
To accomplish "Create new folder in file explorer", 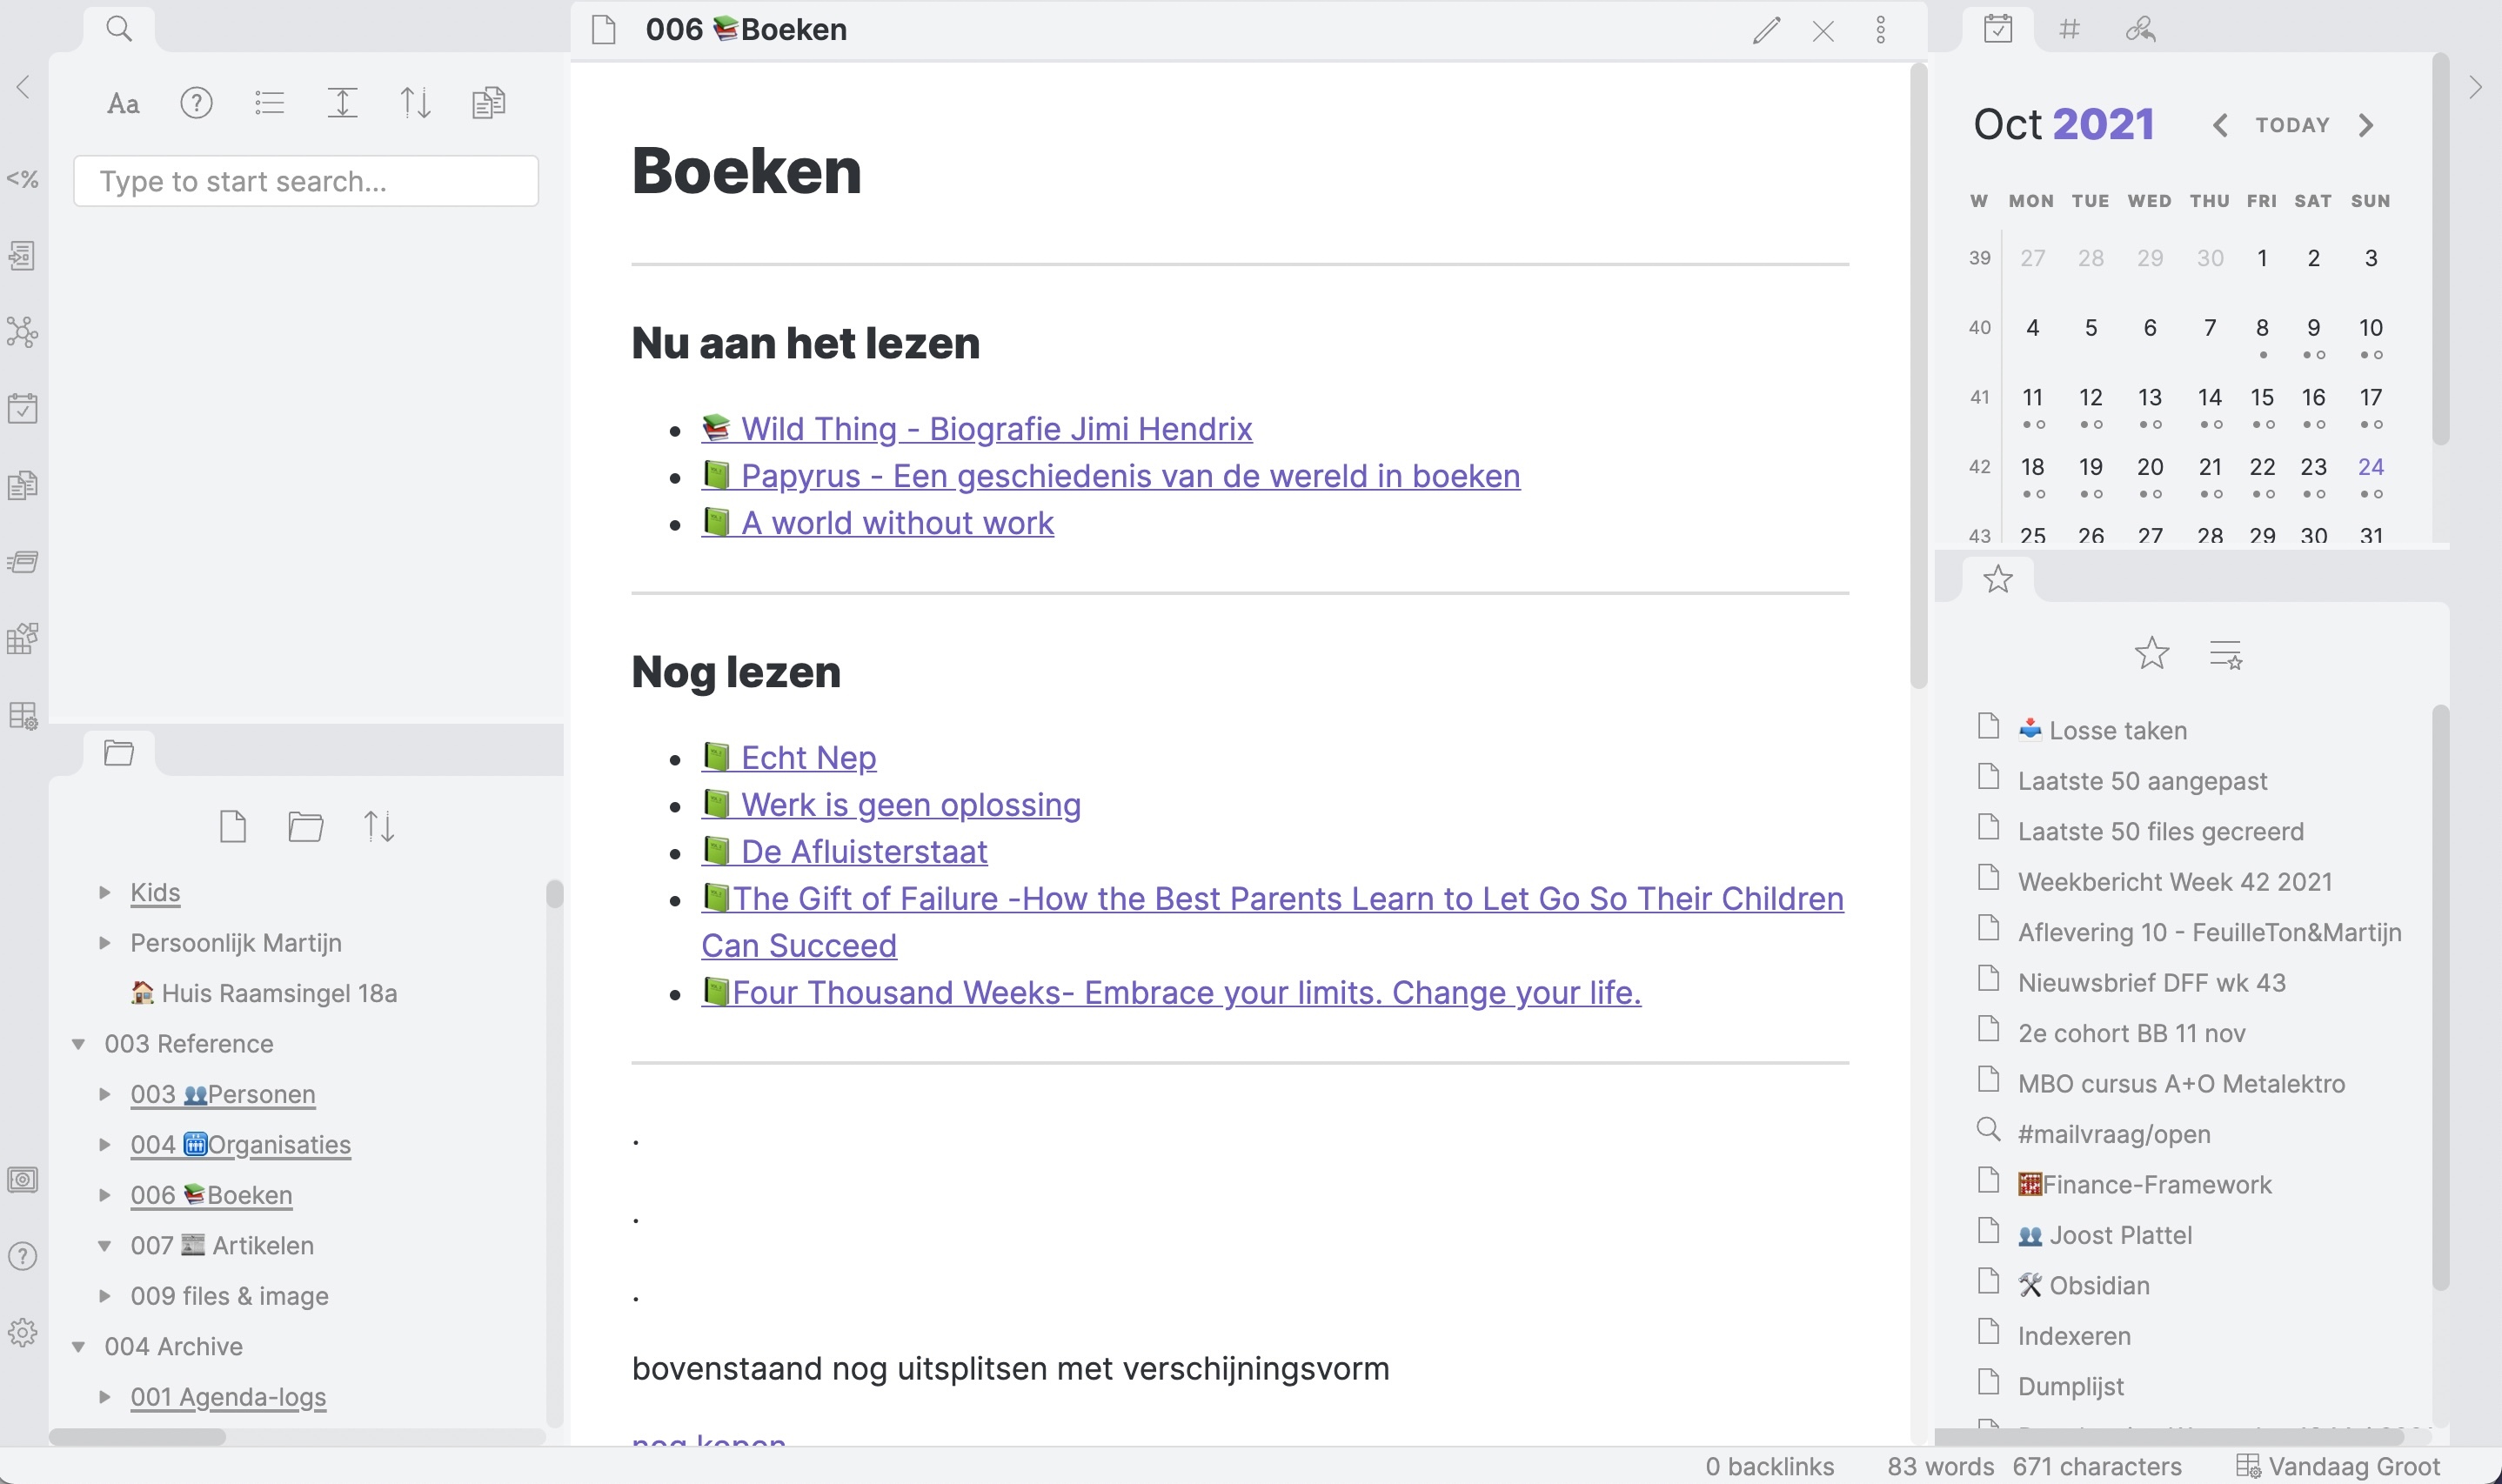I will tap(306, 826).
